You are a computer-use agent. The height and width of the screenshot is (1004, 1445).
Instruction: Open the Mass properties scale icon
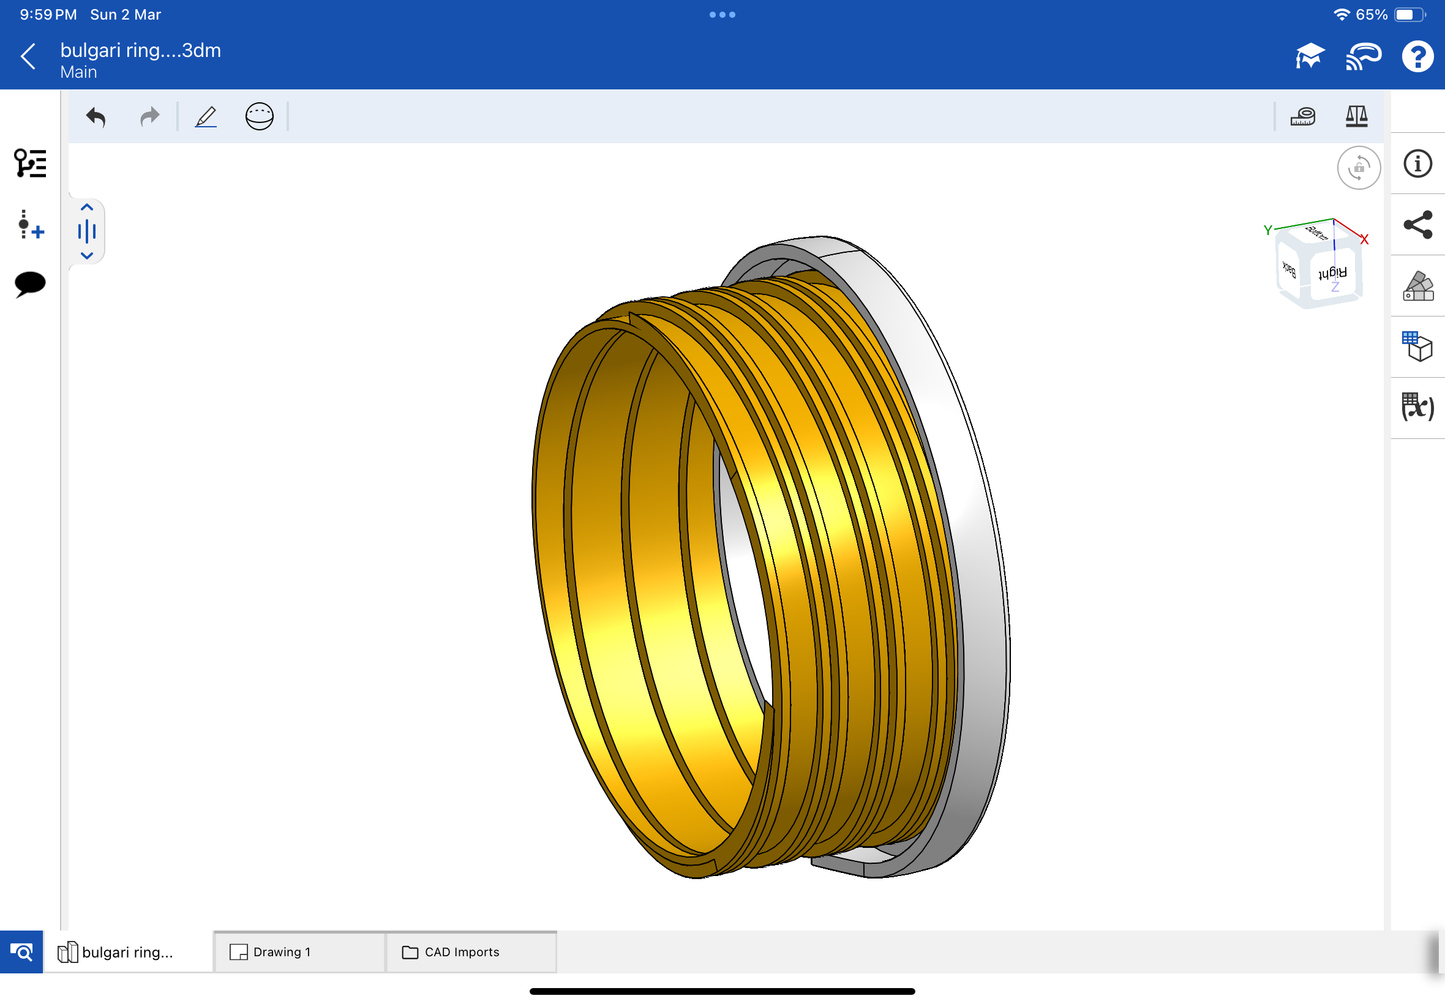coord(1356,117)
